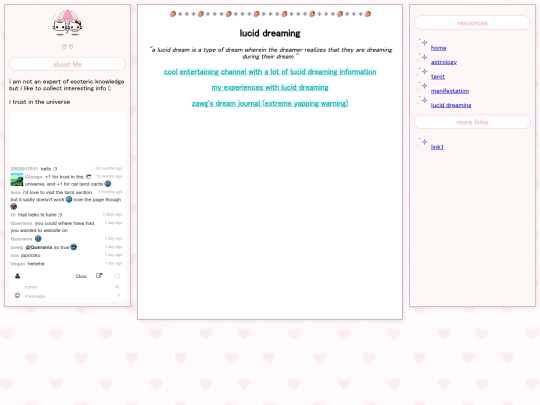Open Cbox in a pop-out window
This screenshot has height=405, width=540.
99,276
